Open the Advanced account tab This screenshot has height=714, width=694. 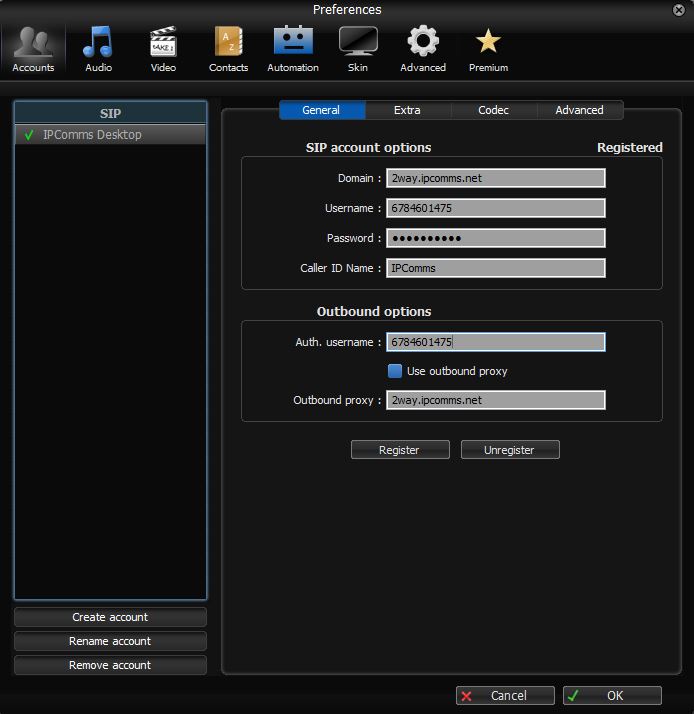pyautogui.click(x=579, y=110)
